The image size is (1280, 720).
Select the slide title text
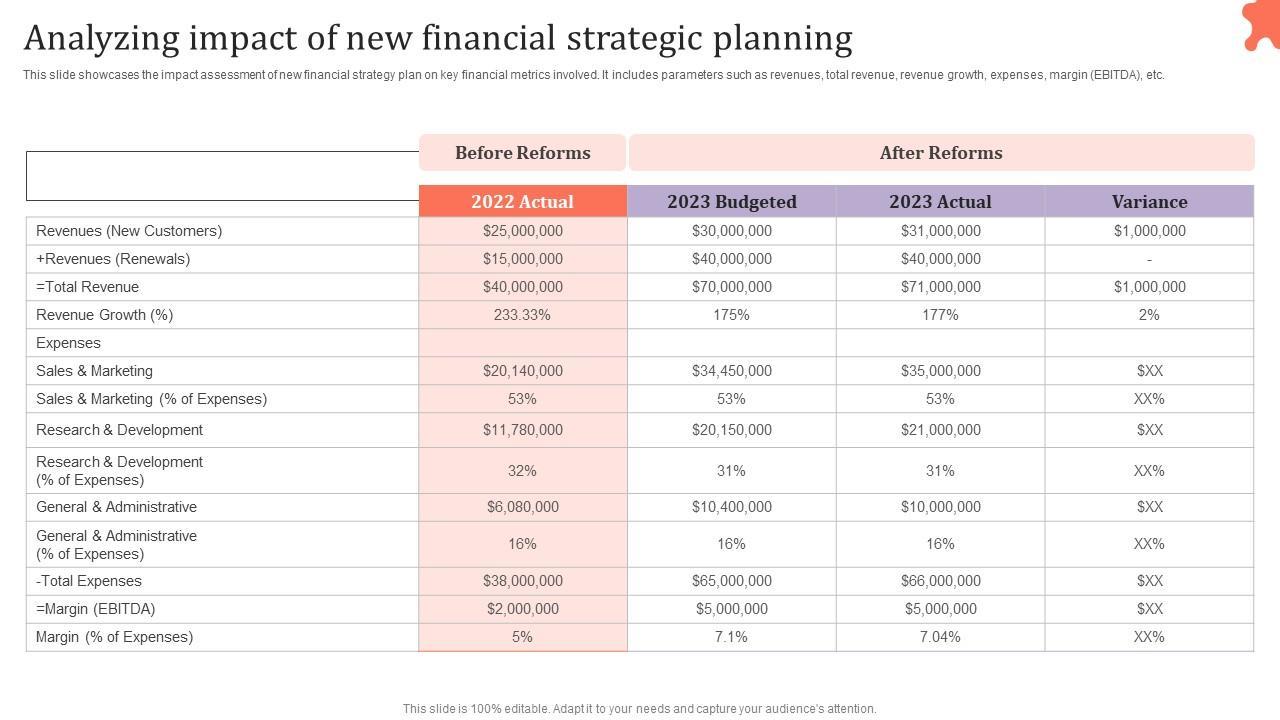(438, 38)
